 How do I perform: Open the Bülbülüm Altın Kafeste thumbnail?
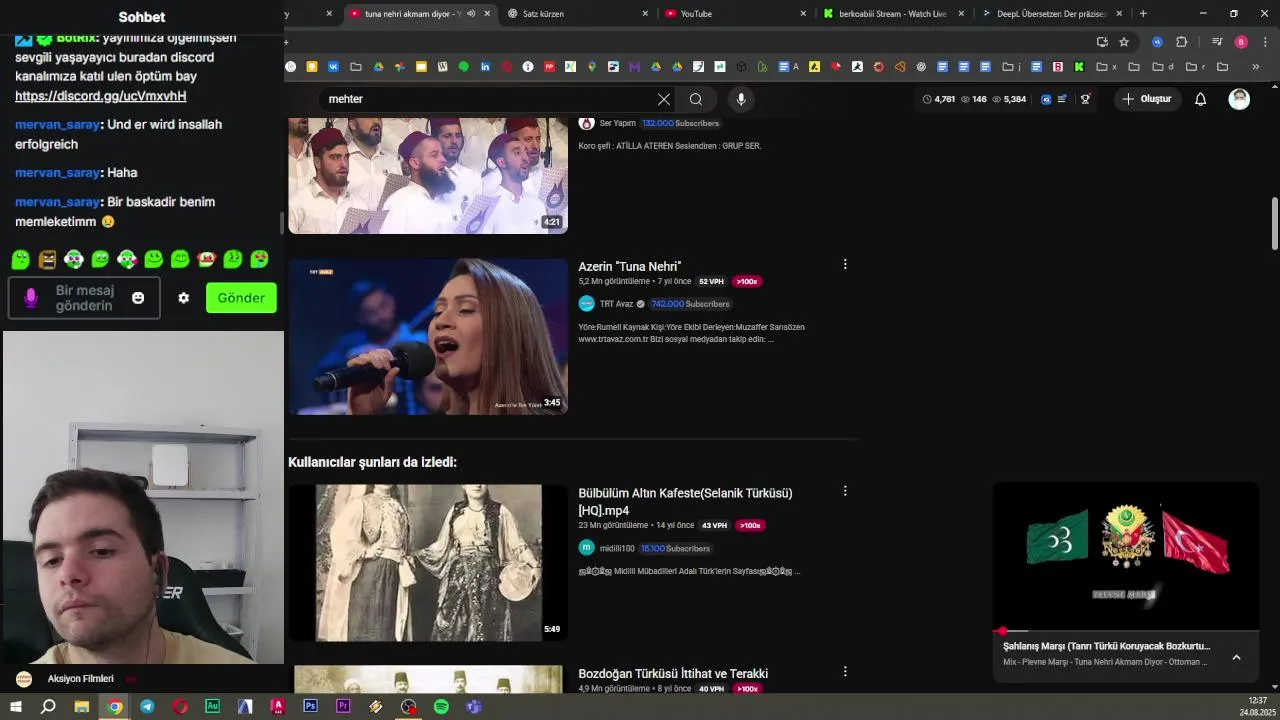pyautogui.click(x=428, y=563)
